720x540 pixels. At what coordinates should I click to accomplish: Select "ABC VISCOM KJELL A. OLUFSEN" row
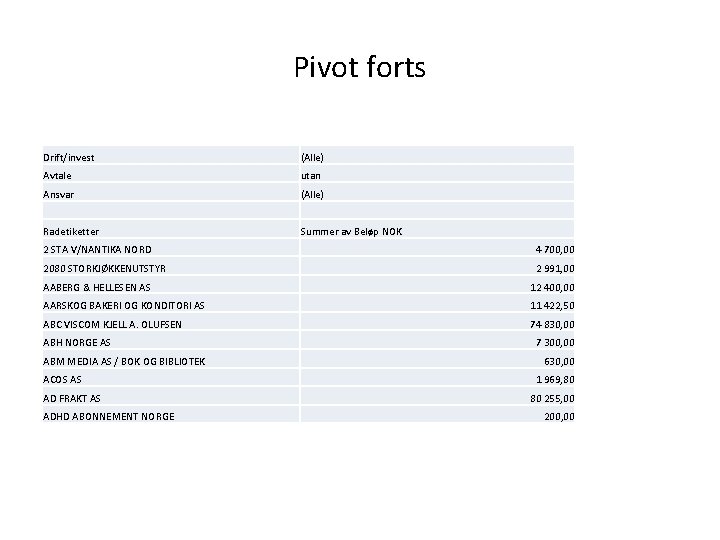point(112,324)
